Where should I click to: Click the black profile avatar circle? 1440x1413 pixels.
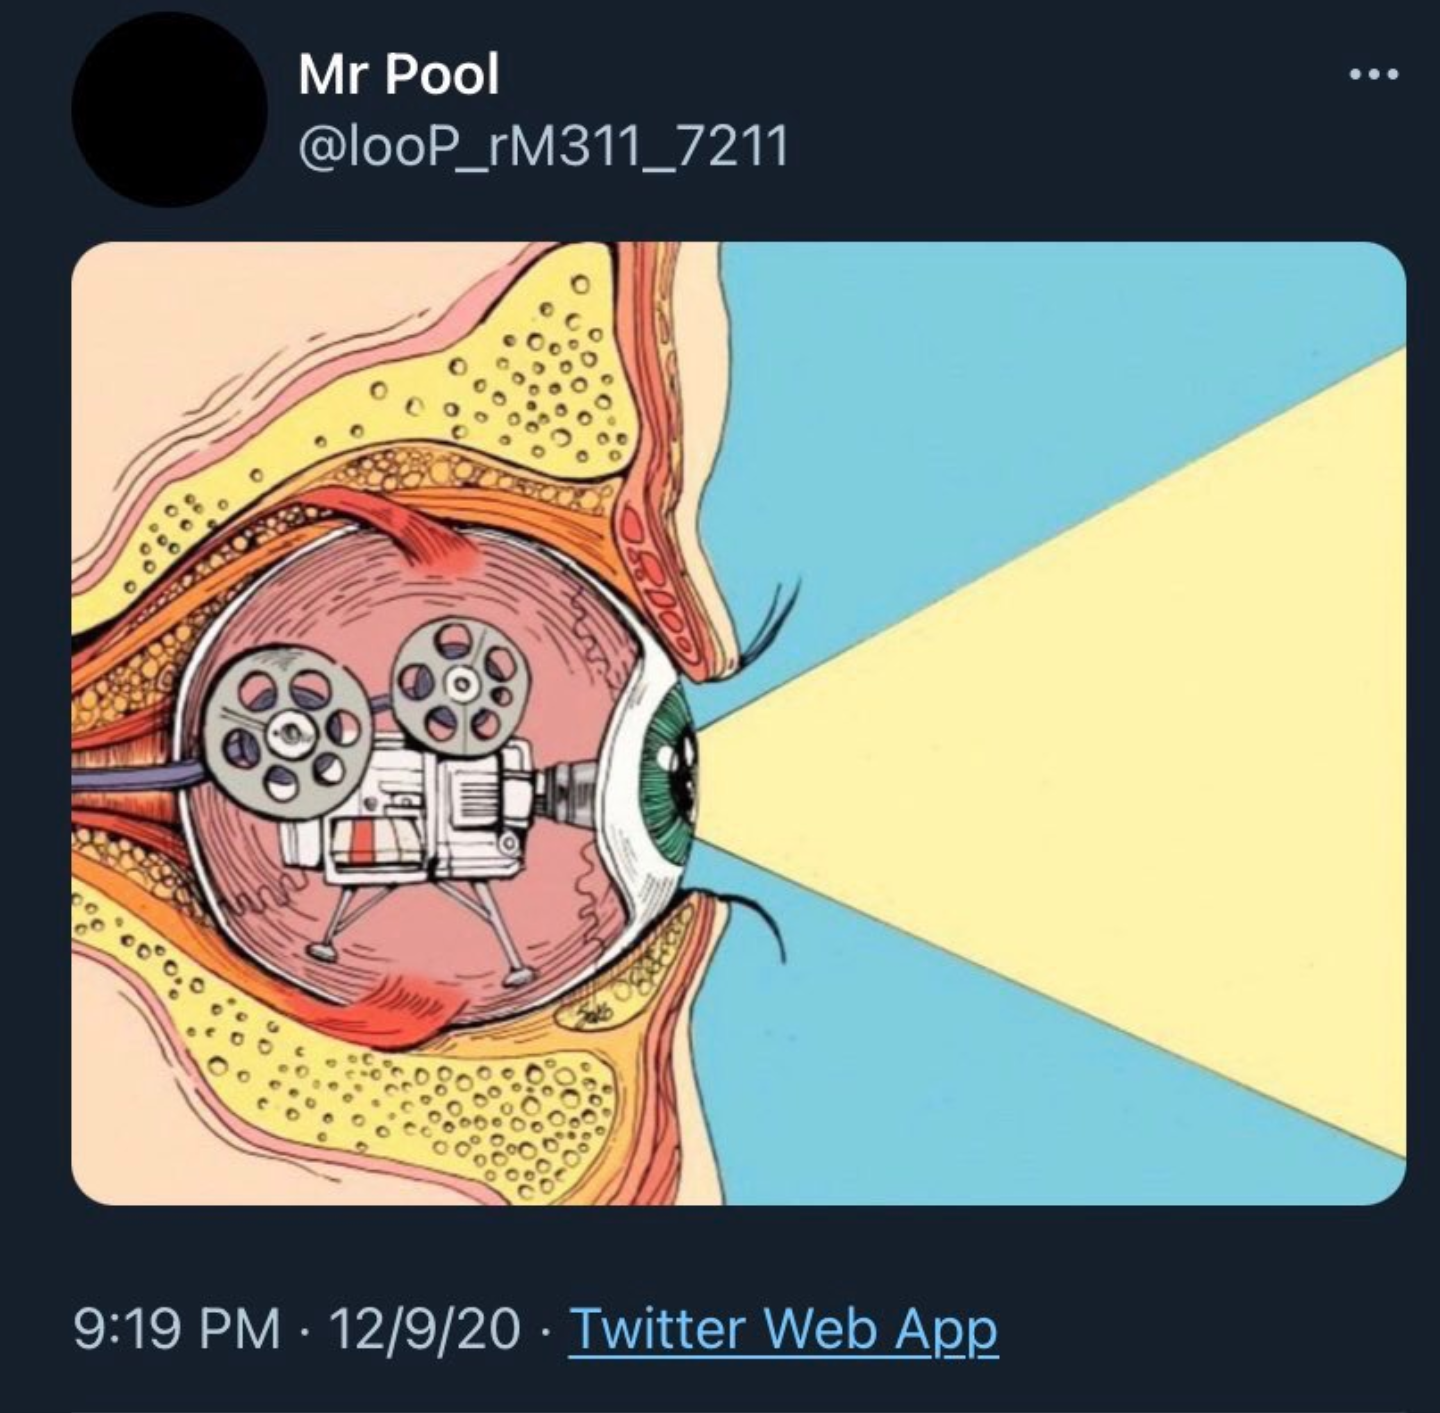(169, 109)
